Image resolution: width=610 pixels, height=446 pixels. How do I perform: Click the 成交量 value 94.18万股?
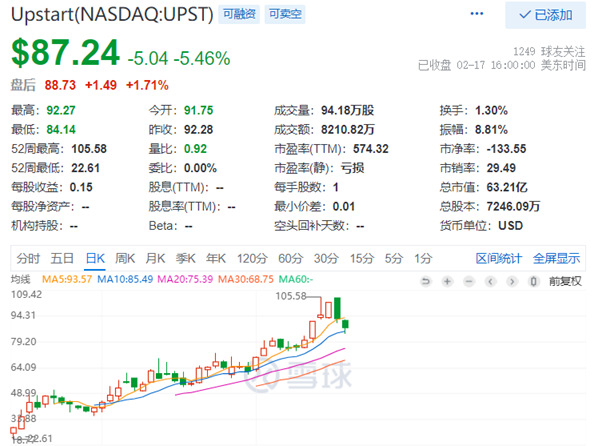pyautogui.click(x=347, y=110)
